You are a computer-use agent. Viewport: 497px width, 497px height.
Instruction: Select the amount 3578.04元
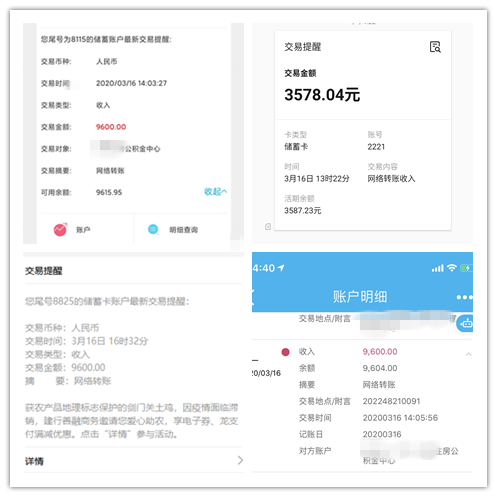[x=322, y=95]
